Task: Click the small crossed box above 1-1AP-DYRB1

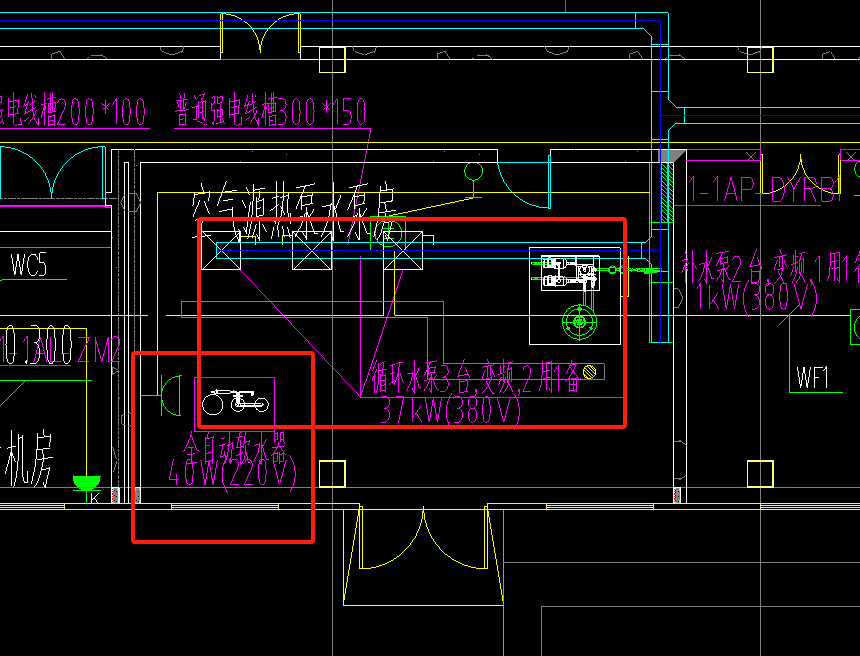Action: [x=751, y=156]
